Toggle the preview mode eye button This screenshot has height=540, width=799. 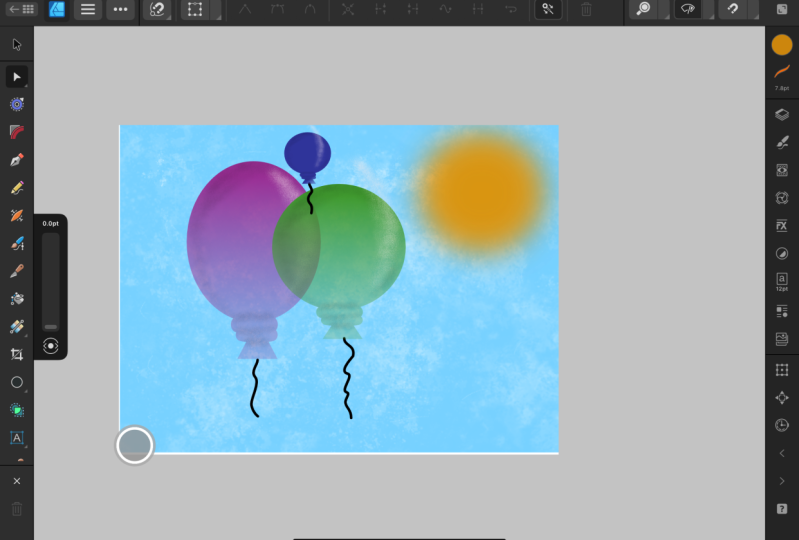[688, 9]
